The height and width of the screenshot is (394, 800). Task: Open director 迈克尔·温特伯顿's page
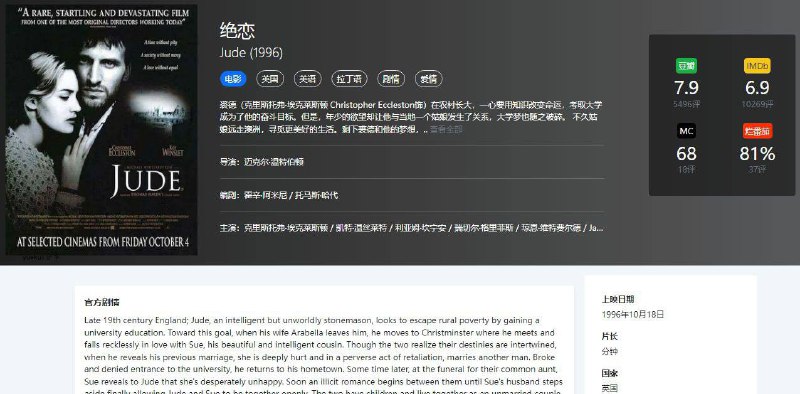tap(274, 162)
